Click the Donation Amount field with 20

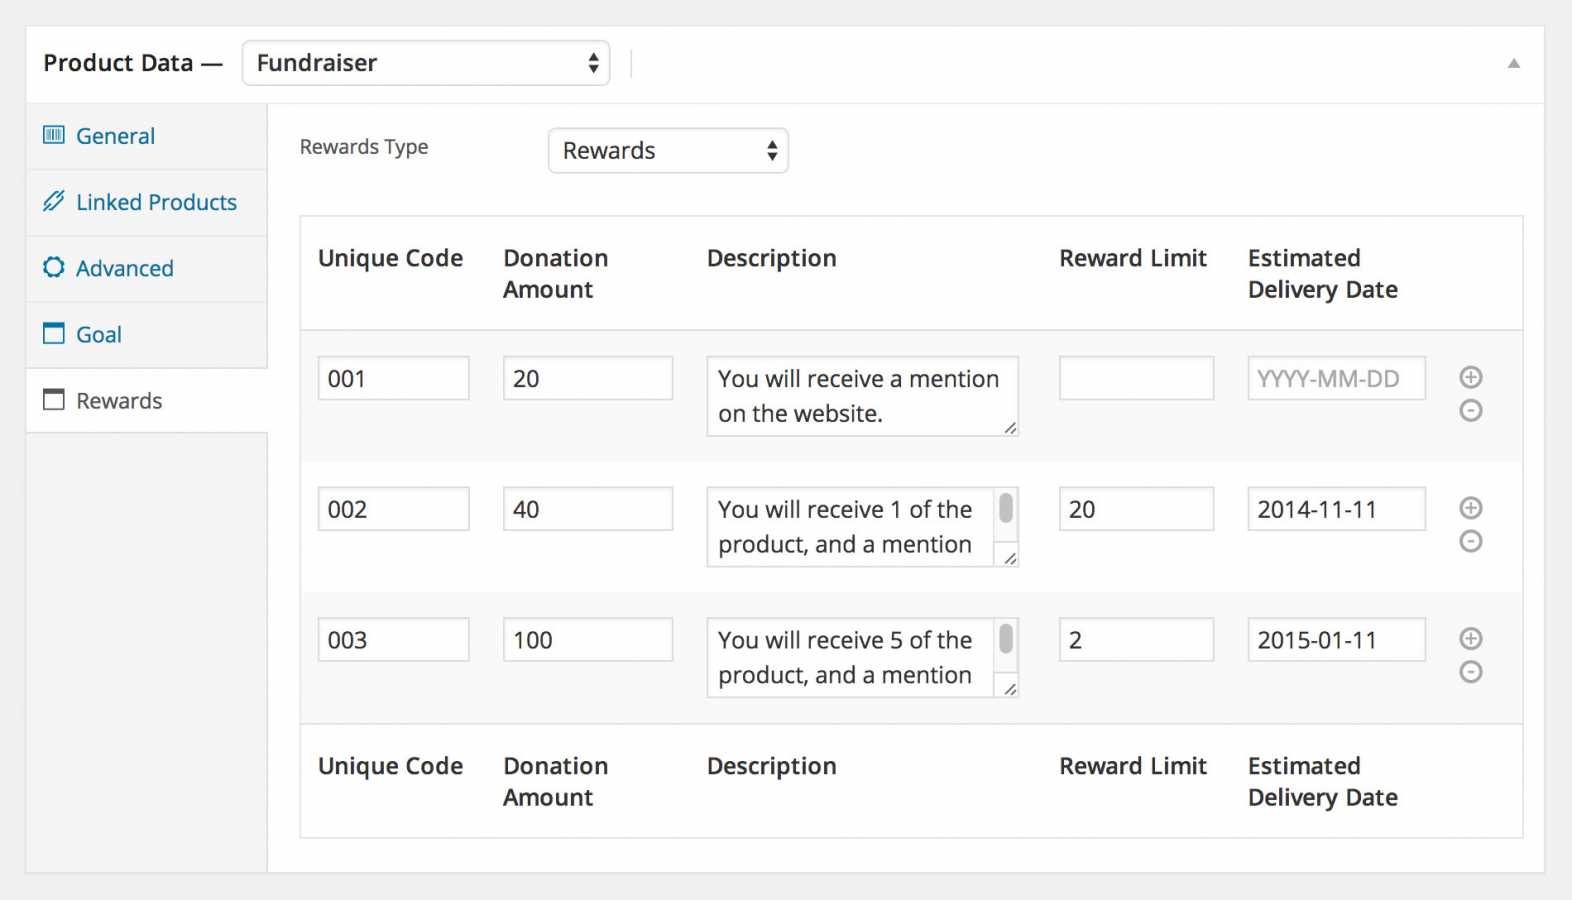click(x=588, y=378)
